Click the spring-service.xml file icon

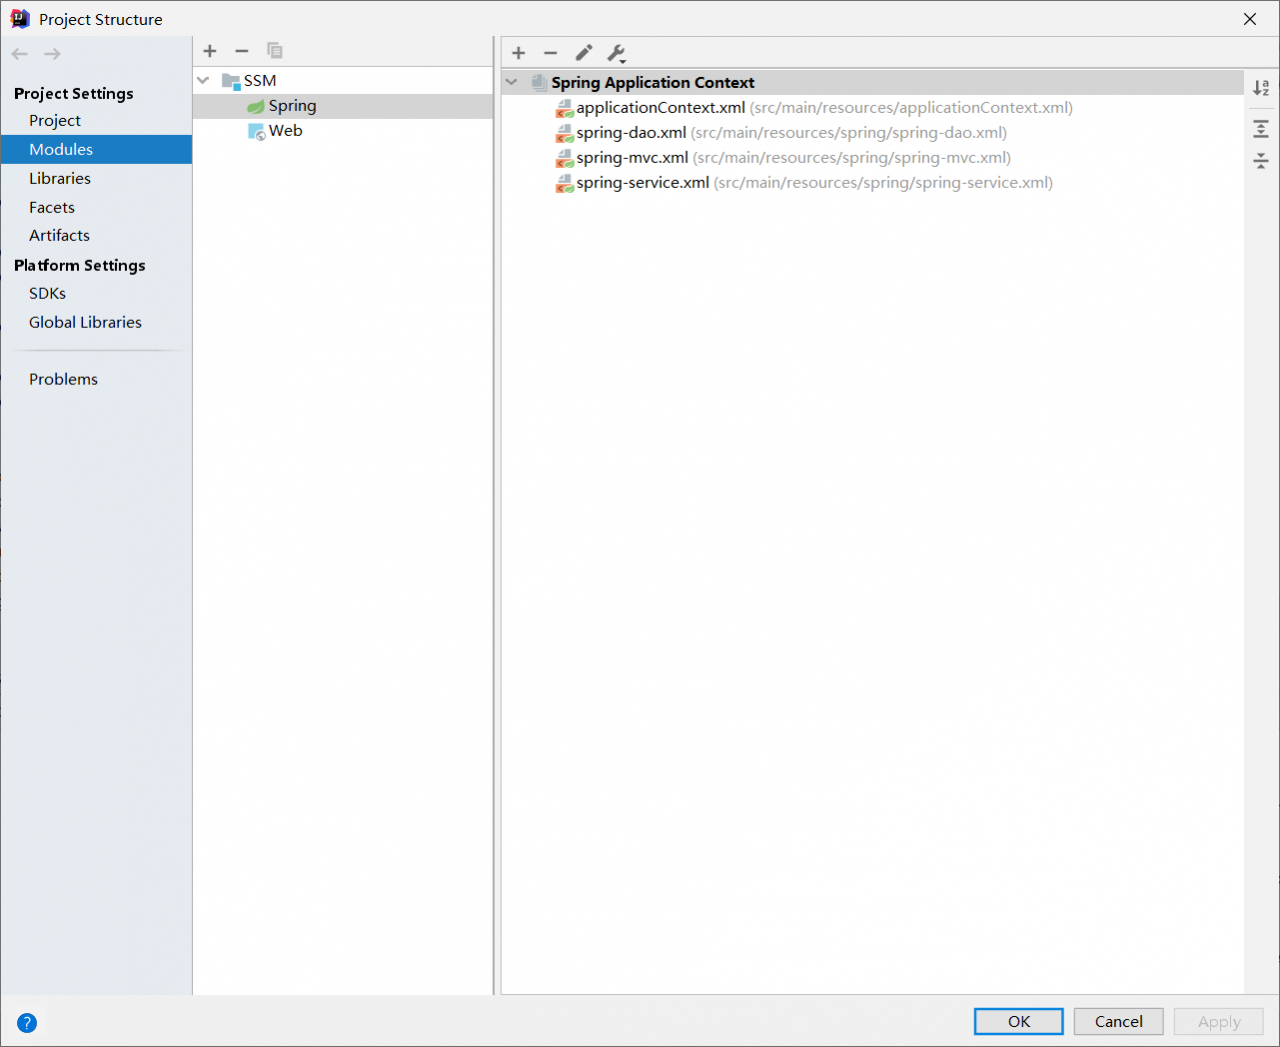pos(565,183)
